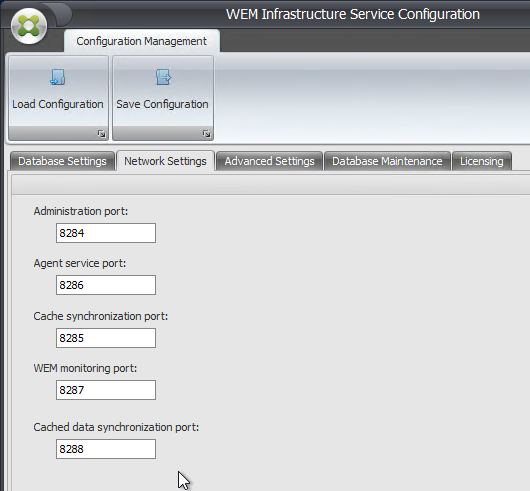Screen dimensions: 530x491
Task: Switch to the Licensing tab
Action: click(482, 161)
